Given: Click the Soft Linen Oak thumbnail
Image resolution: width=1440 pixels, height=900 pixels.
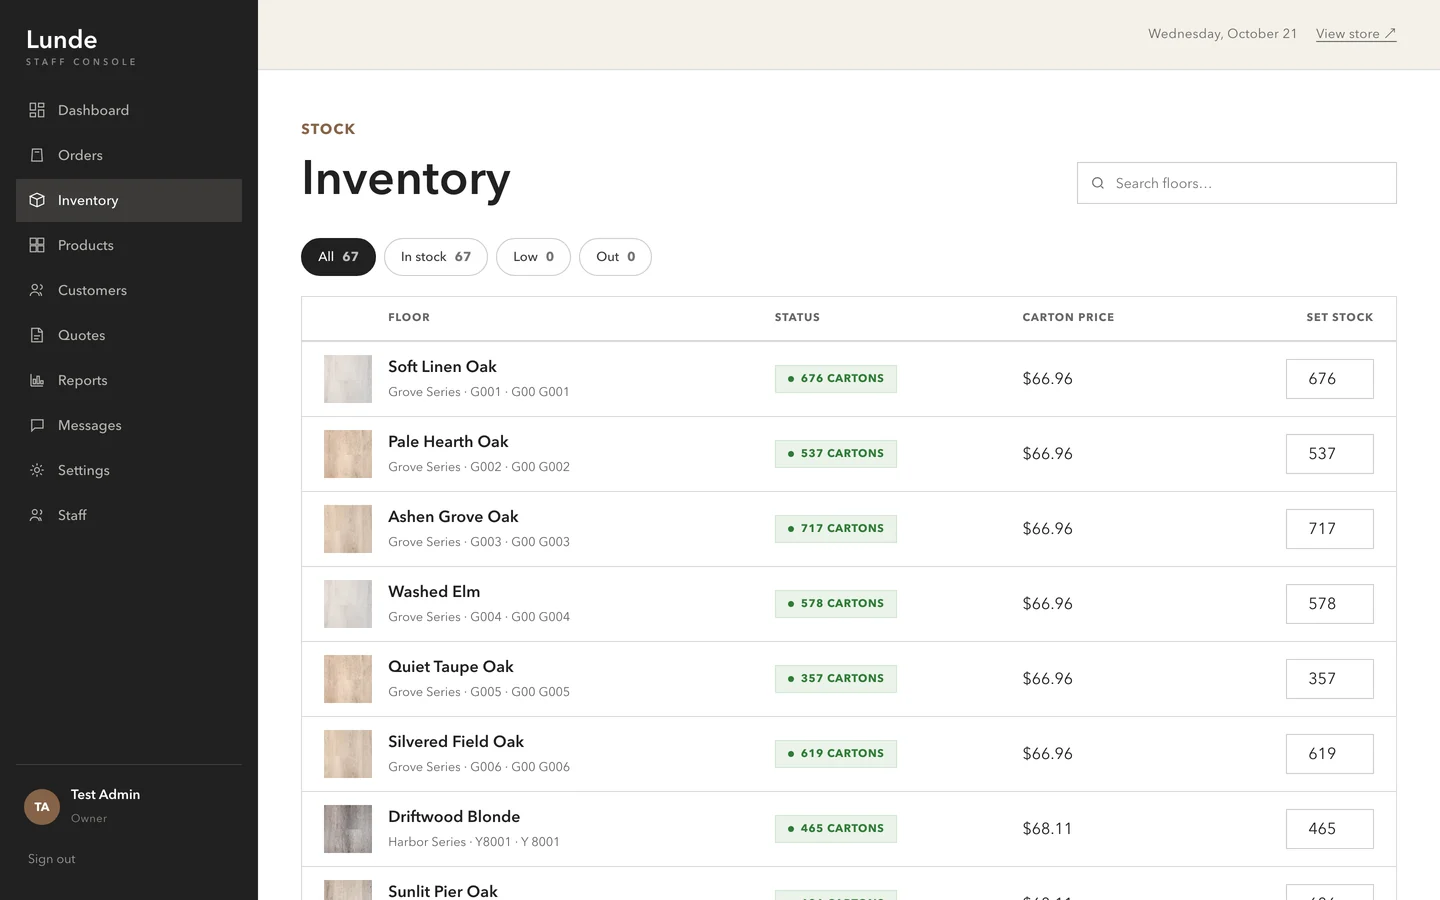Looking at the screenshot, I should click(x=348, y=379).
